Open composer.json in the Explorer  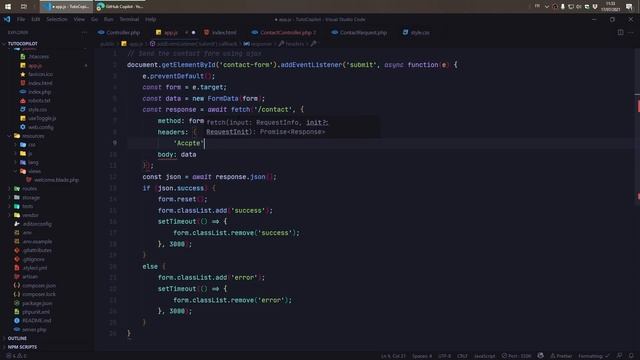pos(39,286)
